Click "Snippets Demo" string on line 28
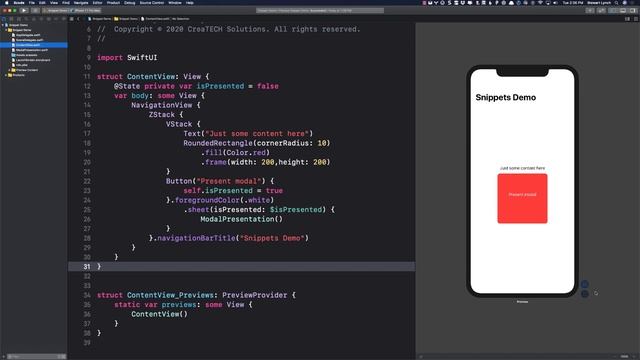640x360 pixels. (272, 238)
